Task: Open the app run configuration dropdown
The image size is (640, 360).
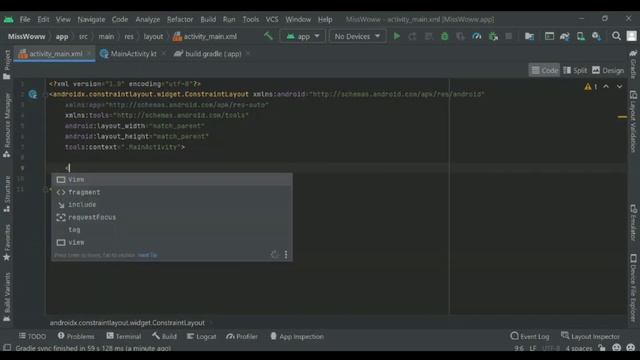Action: pos(302,36)
